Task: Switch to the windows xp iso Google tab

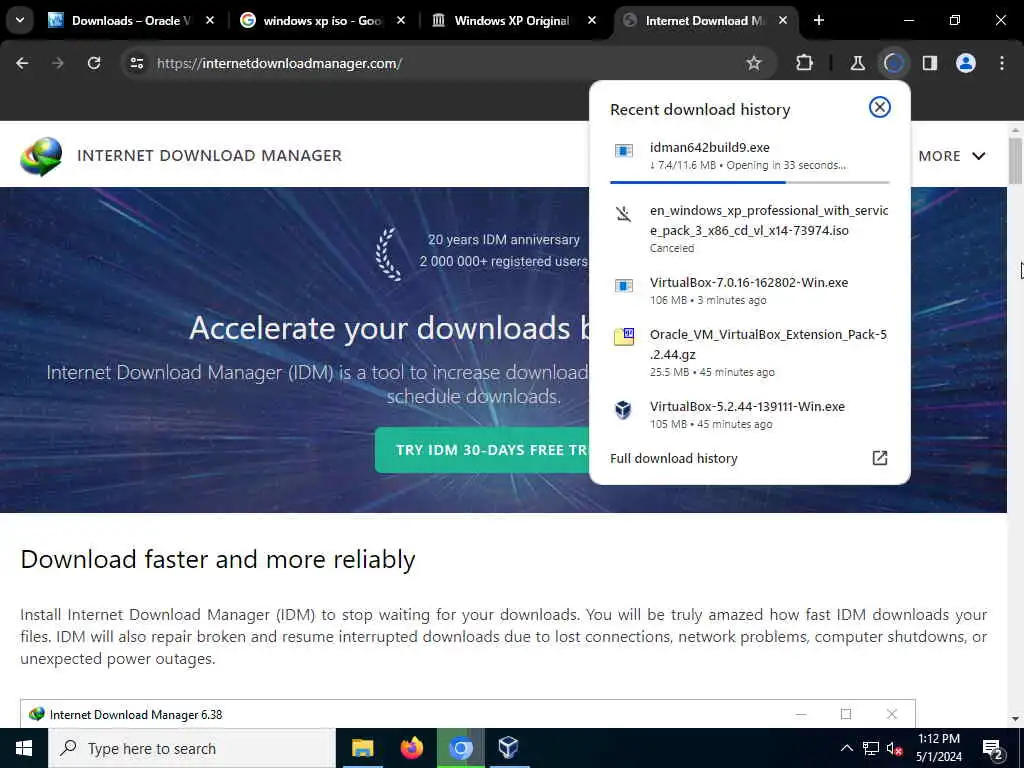Action: tap(323, 21)
